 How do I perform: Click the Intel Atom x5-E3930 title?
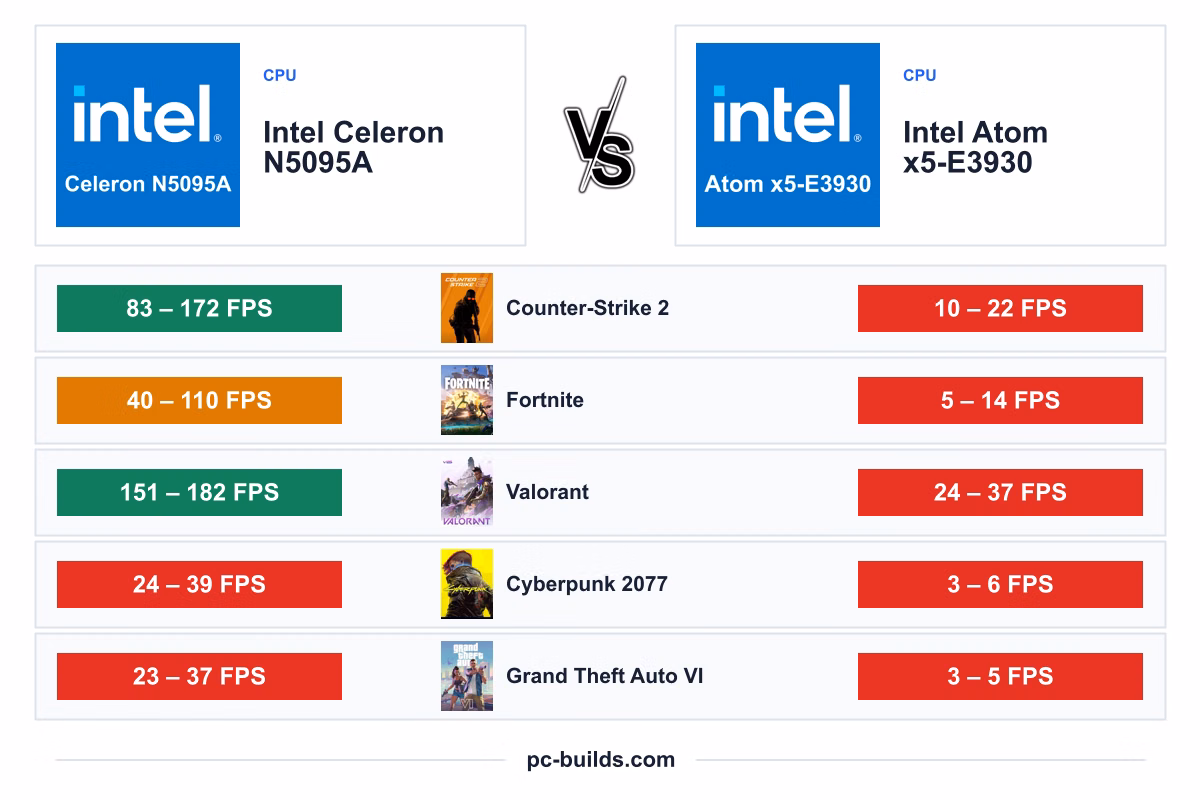[975, 147]
